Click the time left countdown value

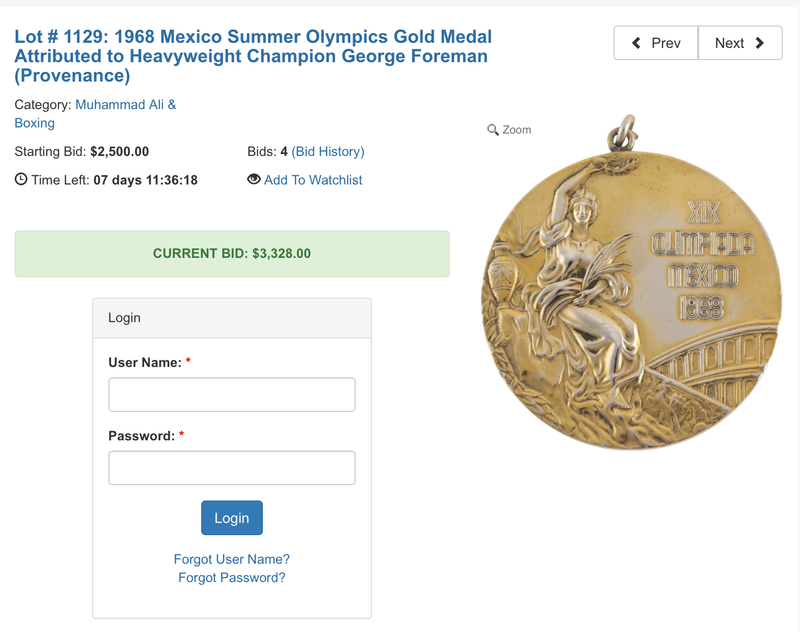(146, 180)
